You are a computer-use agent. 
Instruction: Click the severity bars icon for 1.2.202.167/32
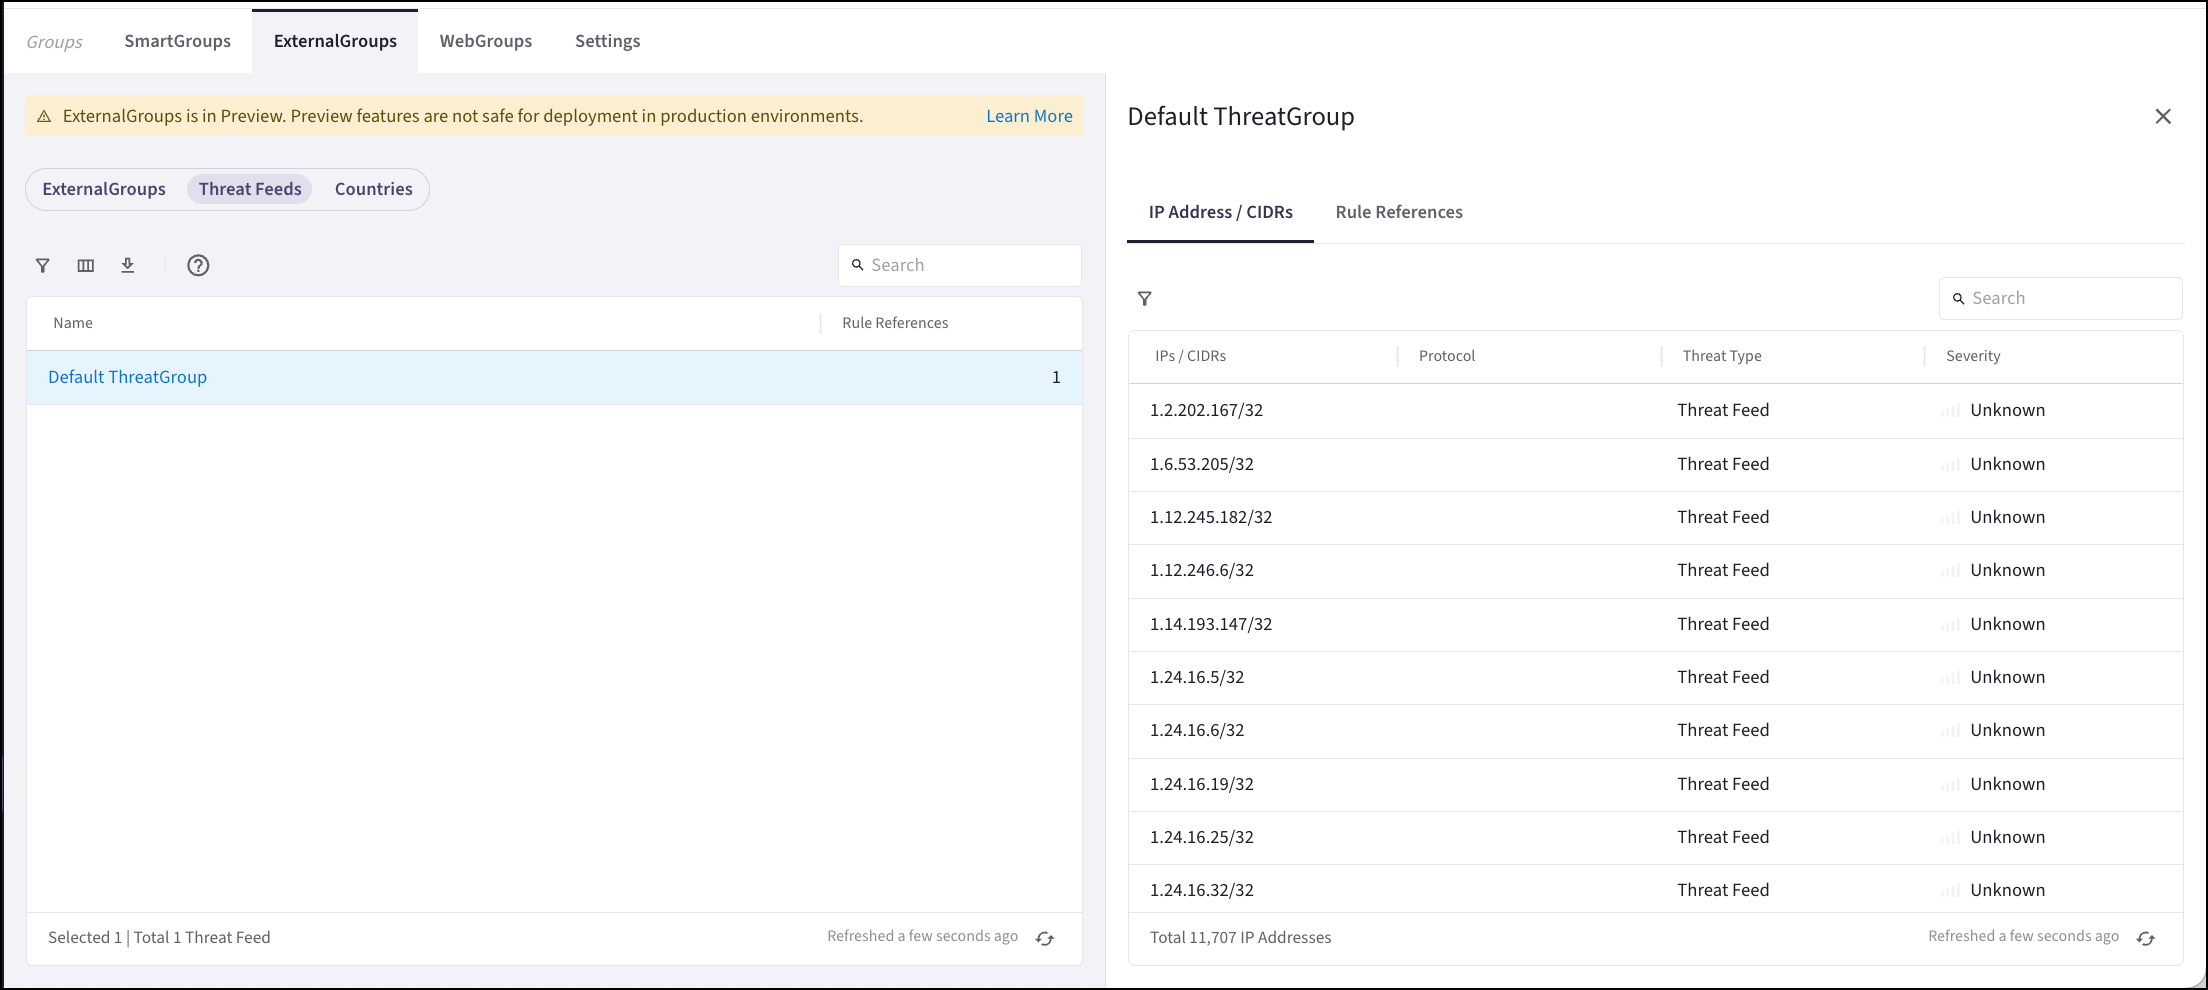click(1949, 410)
